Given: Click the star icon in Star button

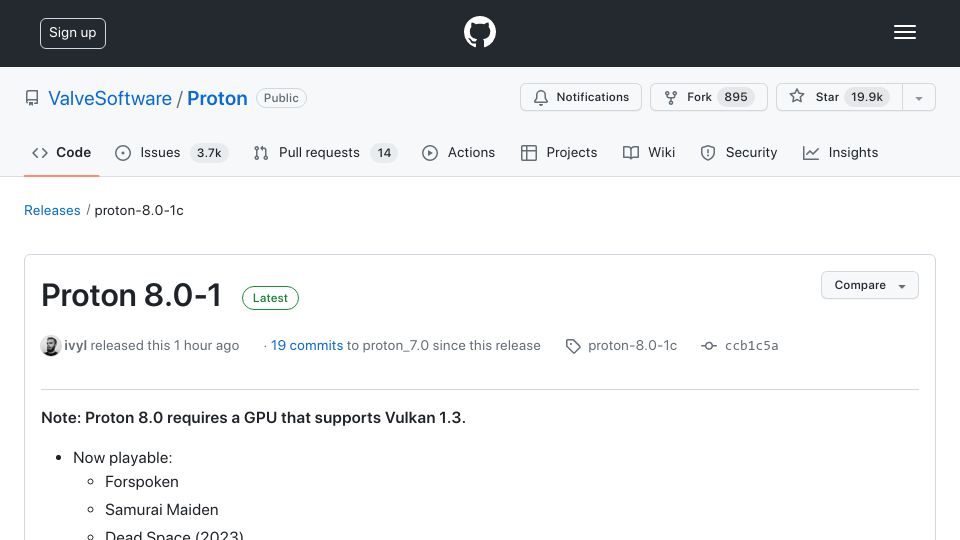Looking at the screenshot, I should [797, 96].
